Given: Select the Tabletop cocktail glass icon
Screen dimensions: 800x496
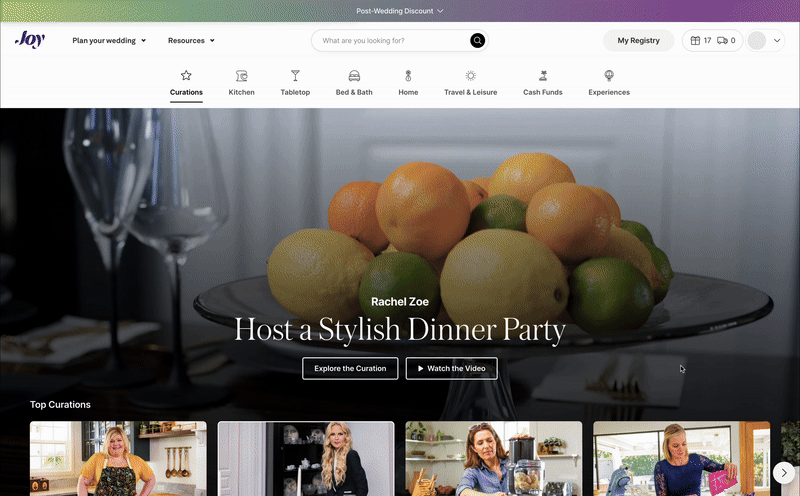Looking at the screenshot, I should (x=295, y=76).
